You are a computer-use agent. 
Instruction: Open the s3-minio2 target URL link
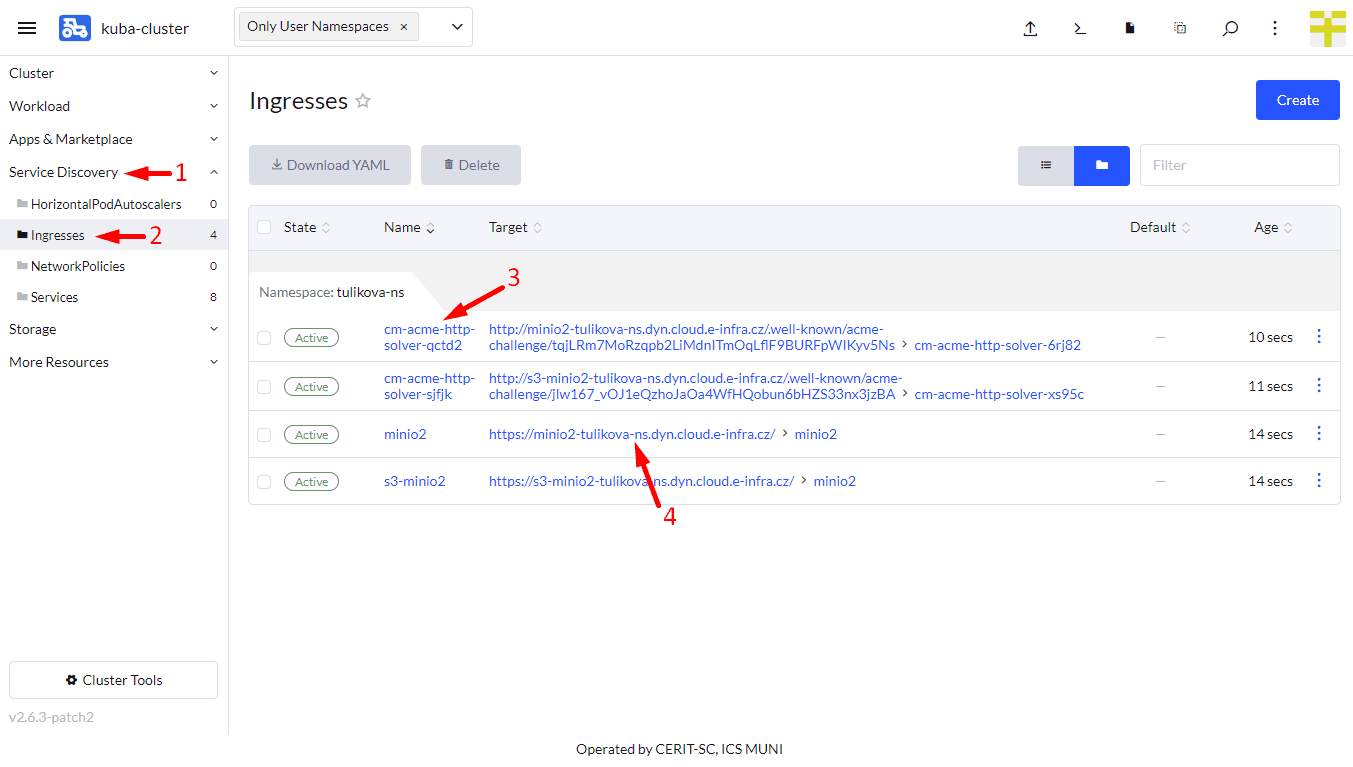click(x=641, y=481)
